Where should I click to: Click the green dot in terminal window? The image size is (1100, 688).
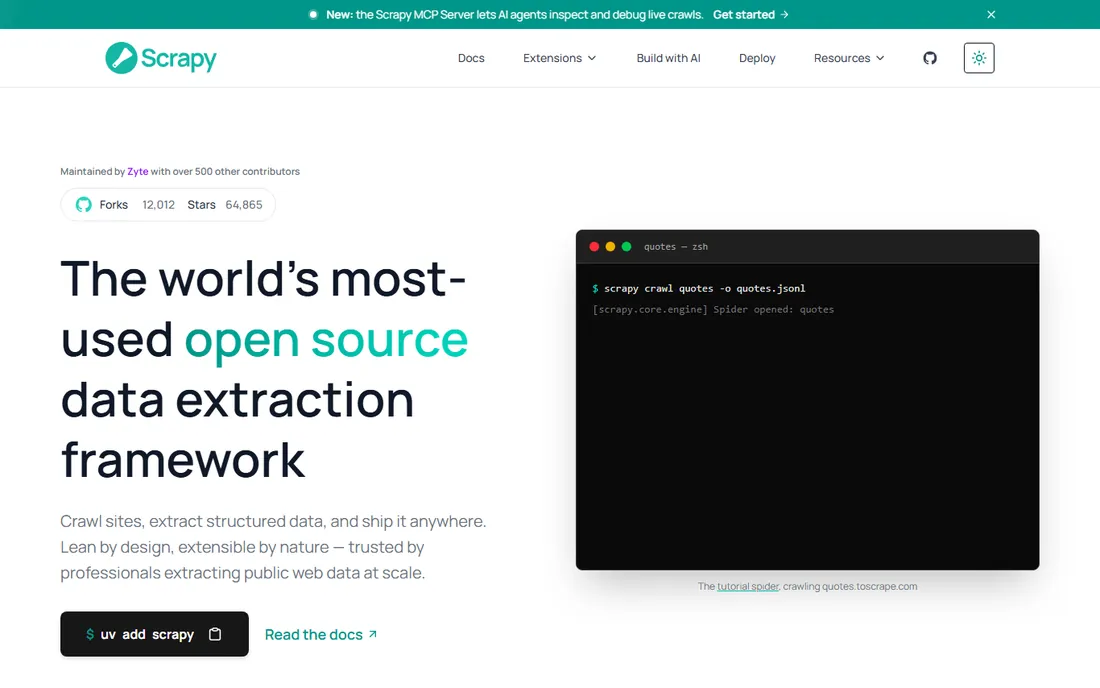(626, 247)
